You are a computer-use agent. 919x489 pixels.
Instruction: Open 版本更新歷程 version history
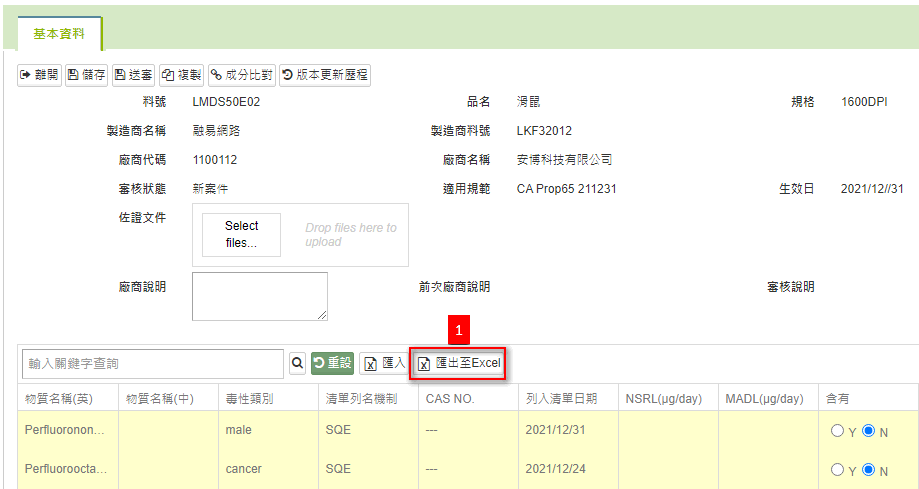[324, 75]
